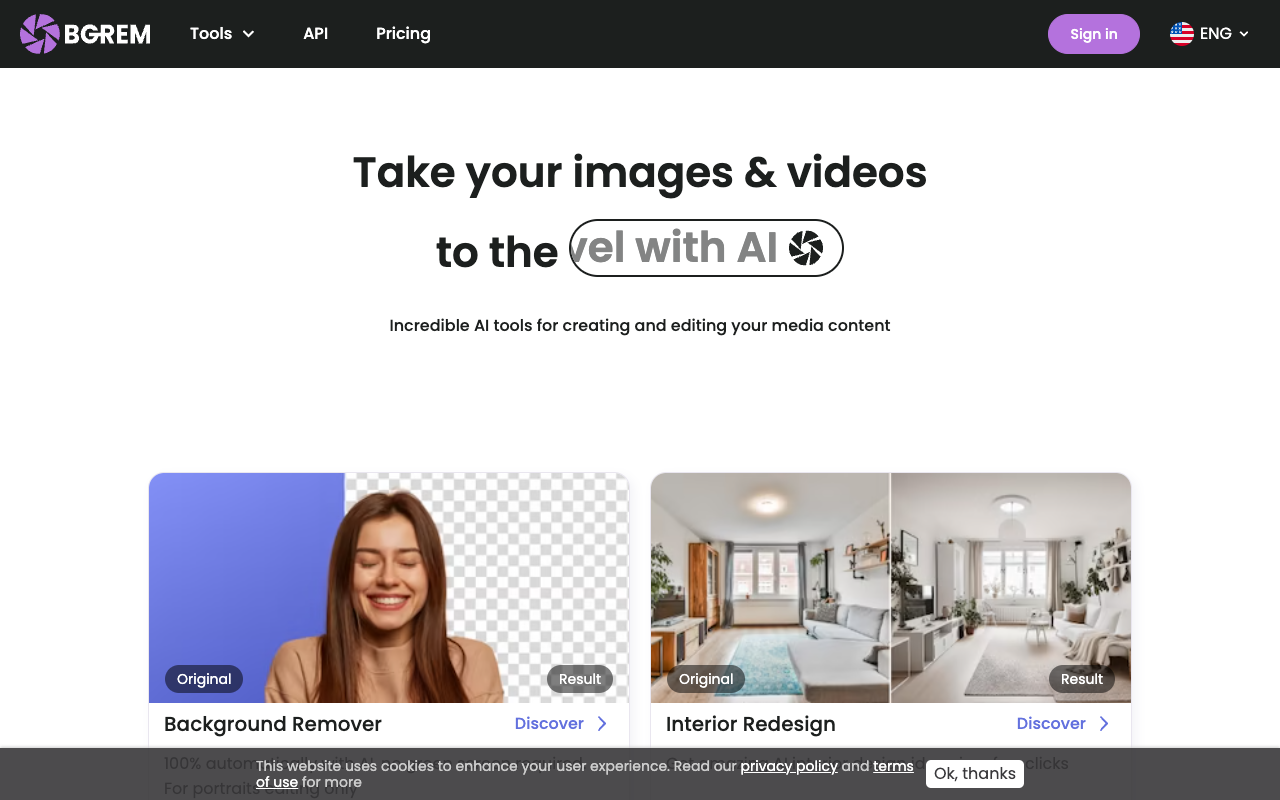Click the Interior Redesign title
This screenshot has width=1280, height=800.
[751, 724]
